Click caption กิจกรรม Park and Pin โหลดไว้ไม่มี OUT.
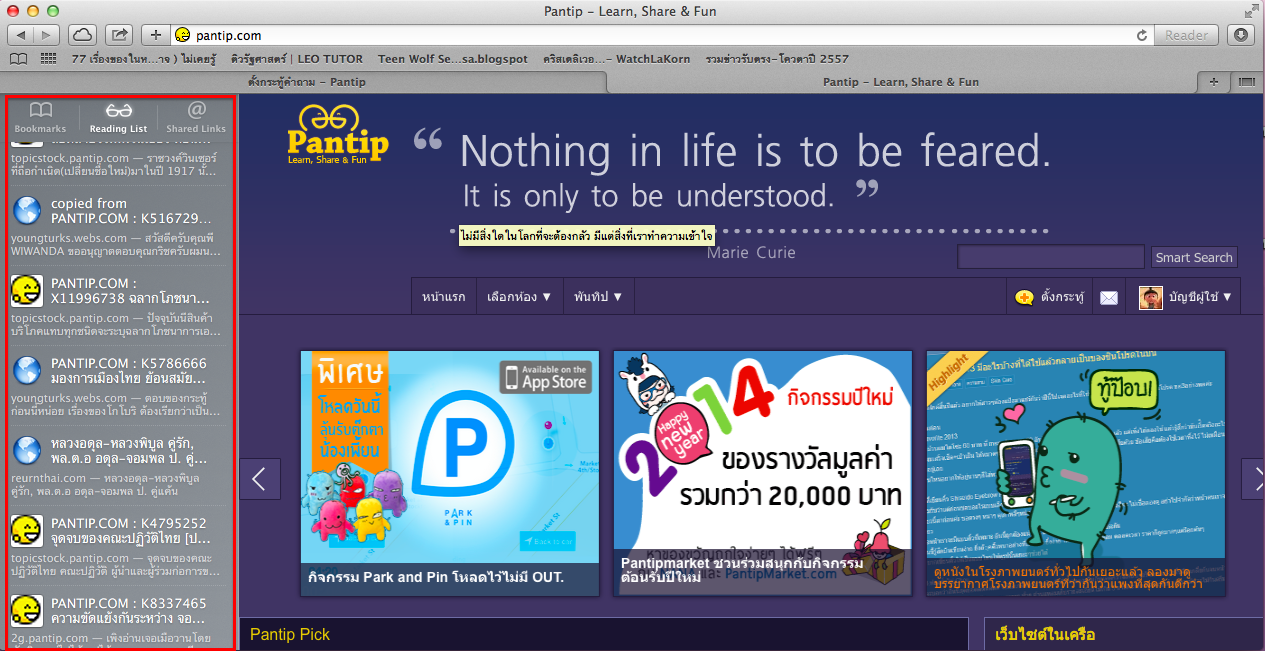Image resolution: width=1265 pixels, height=651 pixels. pos(436,577)
